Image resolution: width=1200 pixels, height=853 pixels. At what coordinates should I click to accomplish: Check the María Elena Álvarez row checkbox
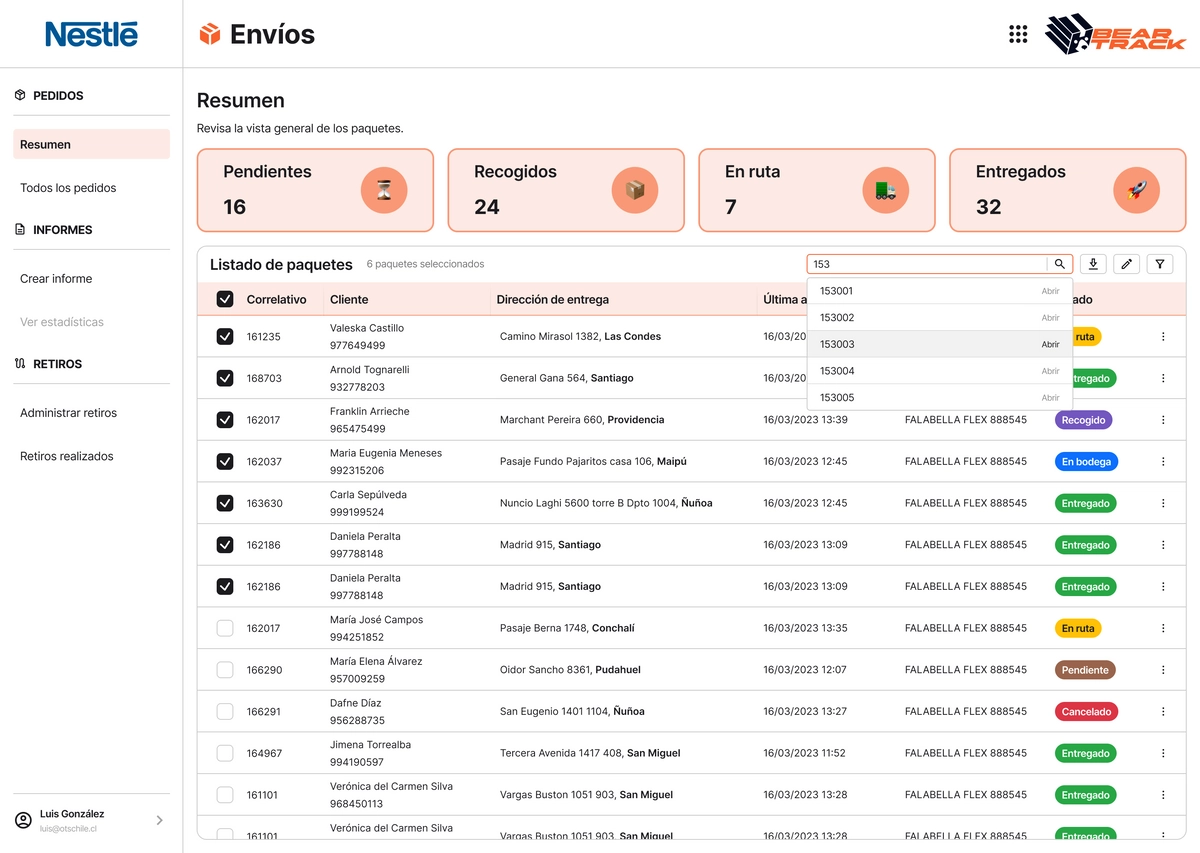coord(225,670)
